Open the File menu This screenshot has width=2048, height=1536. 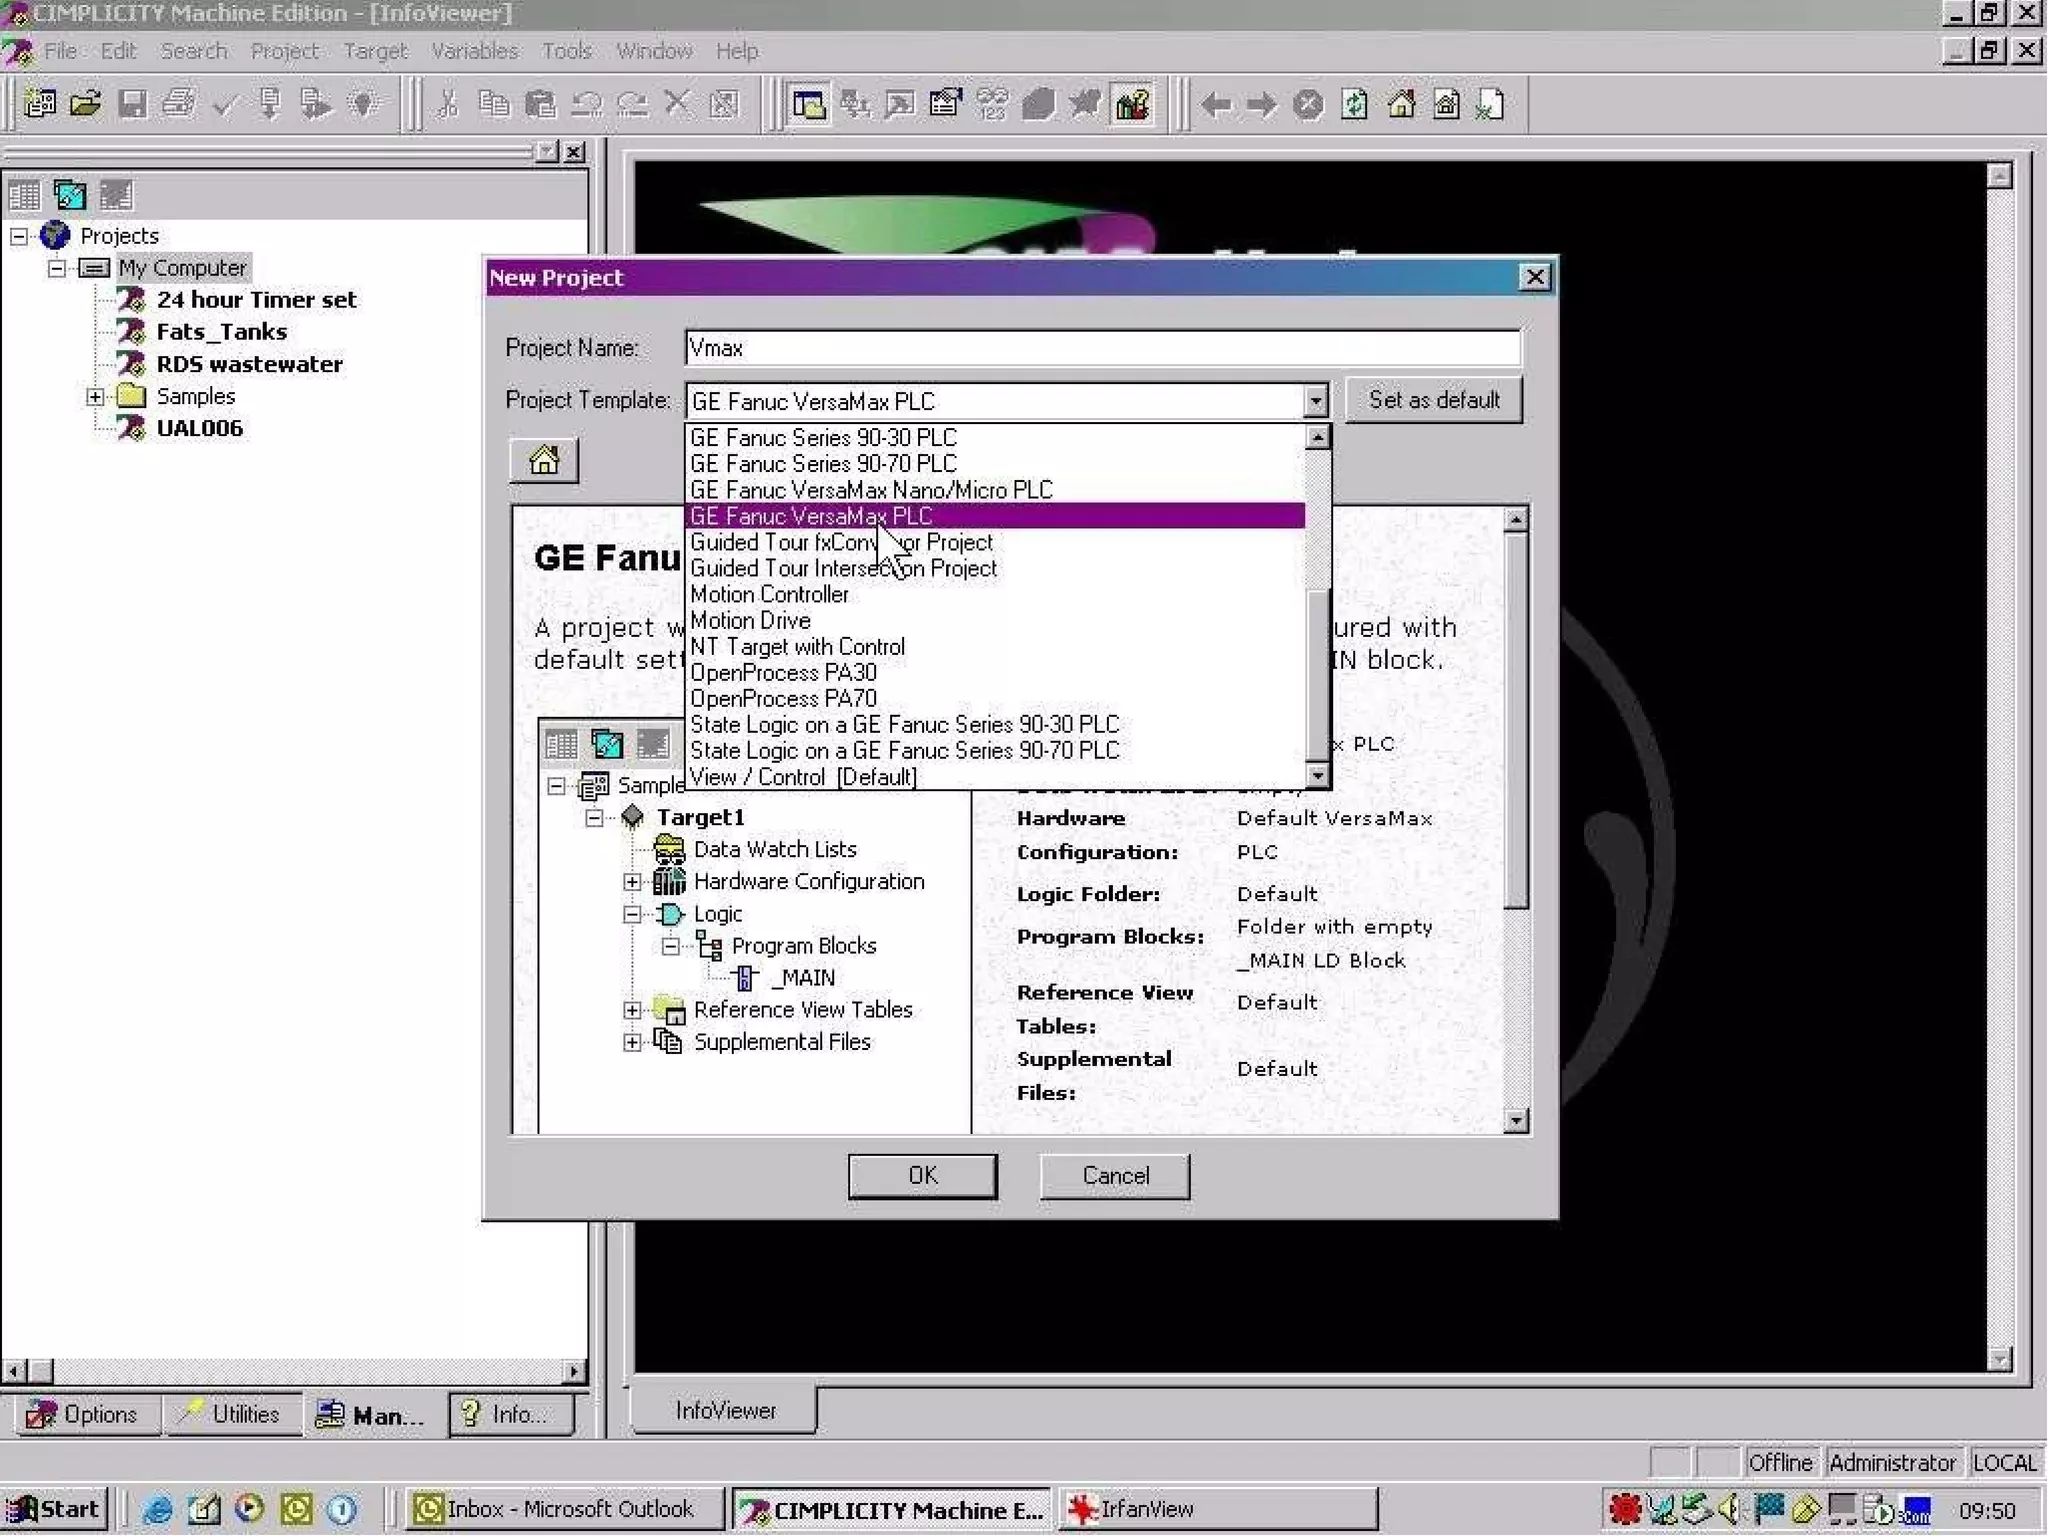click(60, 51)
